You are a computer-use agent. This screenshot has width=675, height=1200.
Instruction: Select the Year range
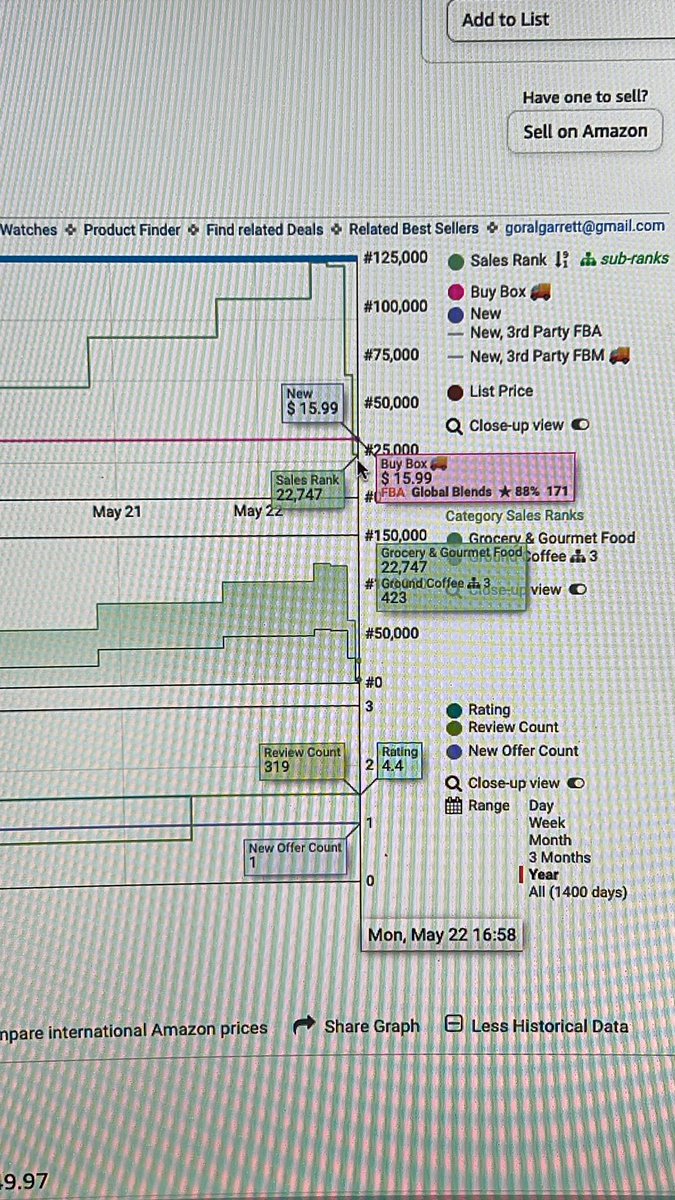[544, 874]
